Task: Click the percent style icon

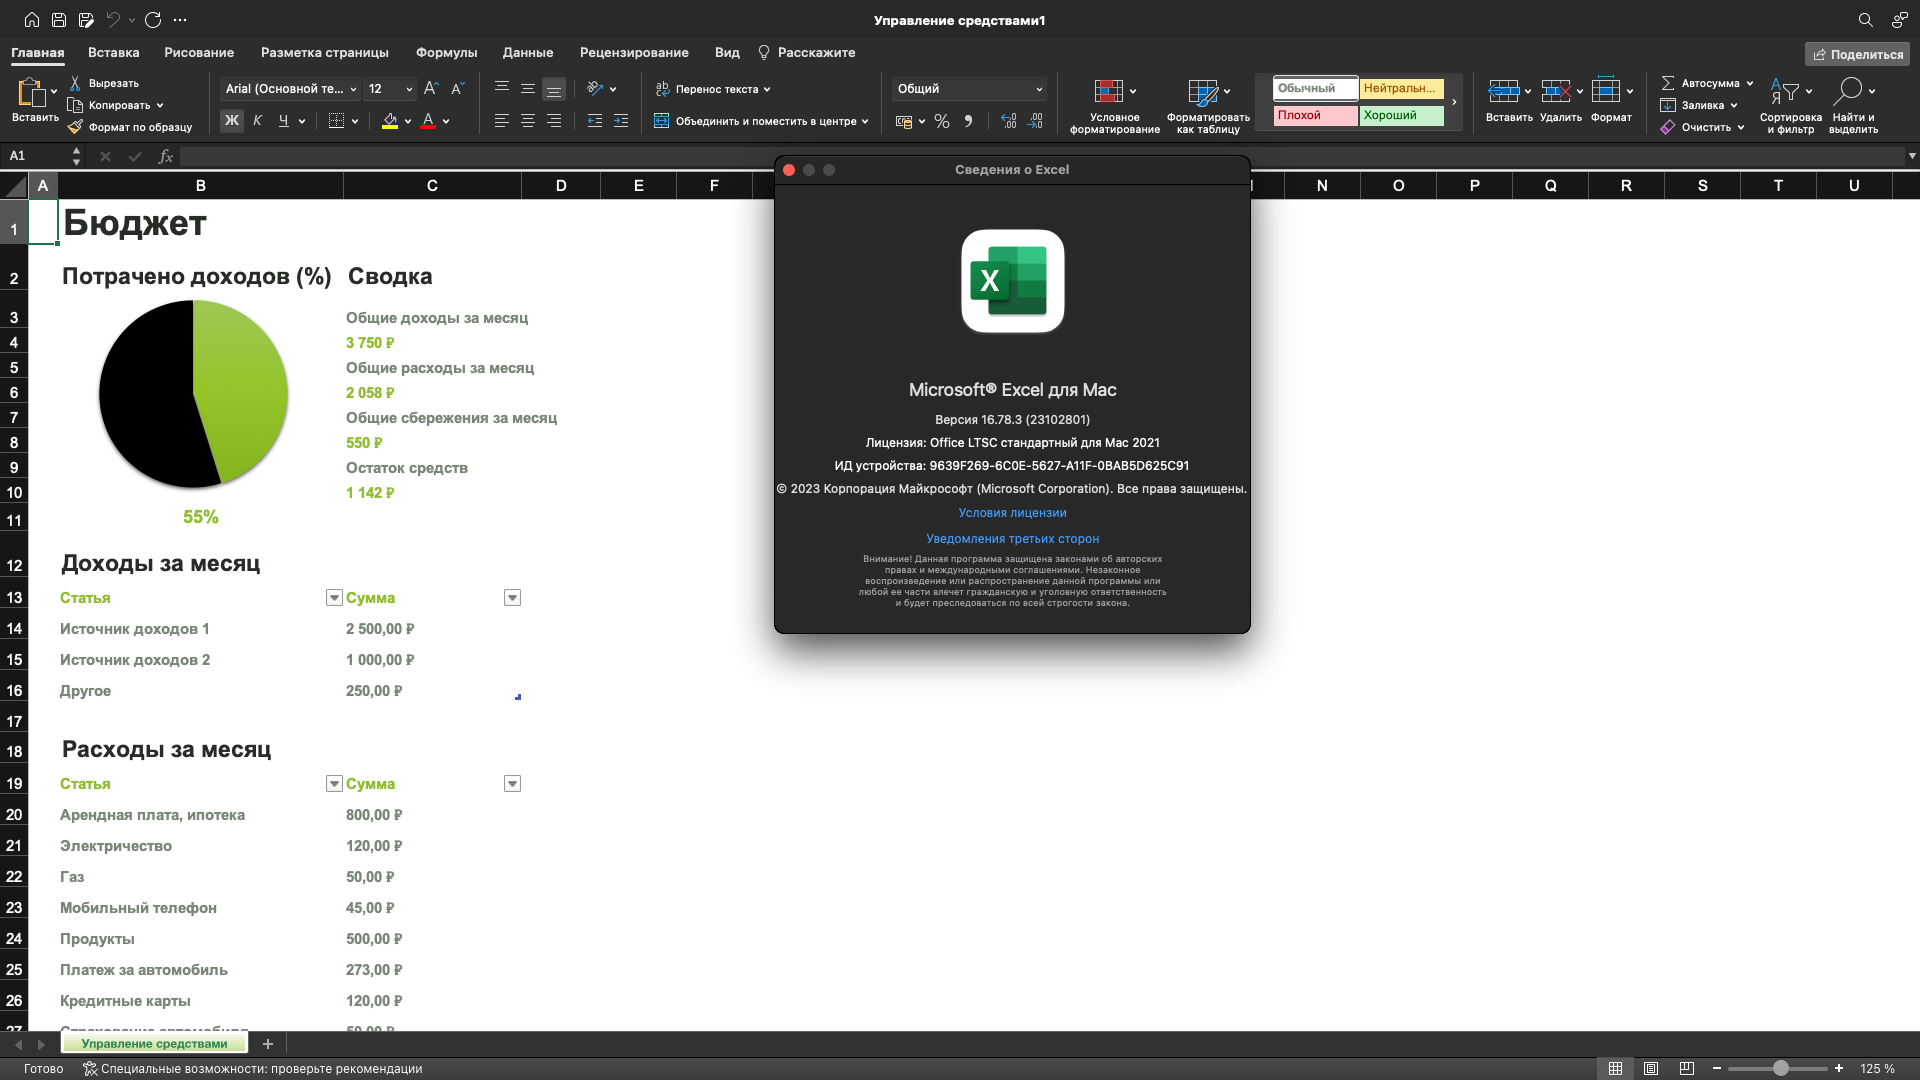Action: pyautogui.click(x=942, y=121)
